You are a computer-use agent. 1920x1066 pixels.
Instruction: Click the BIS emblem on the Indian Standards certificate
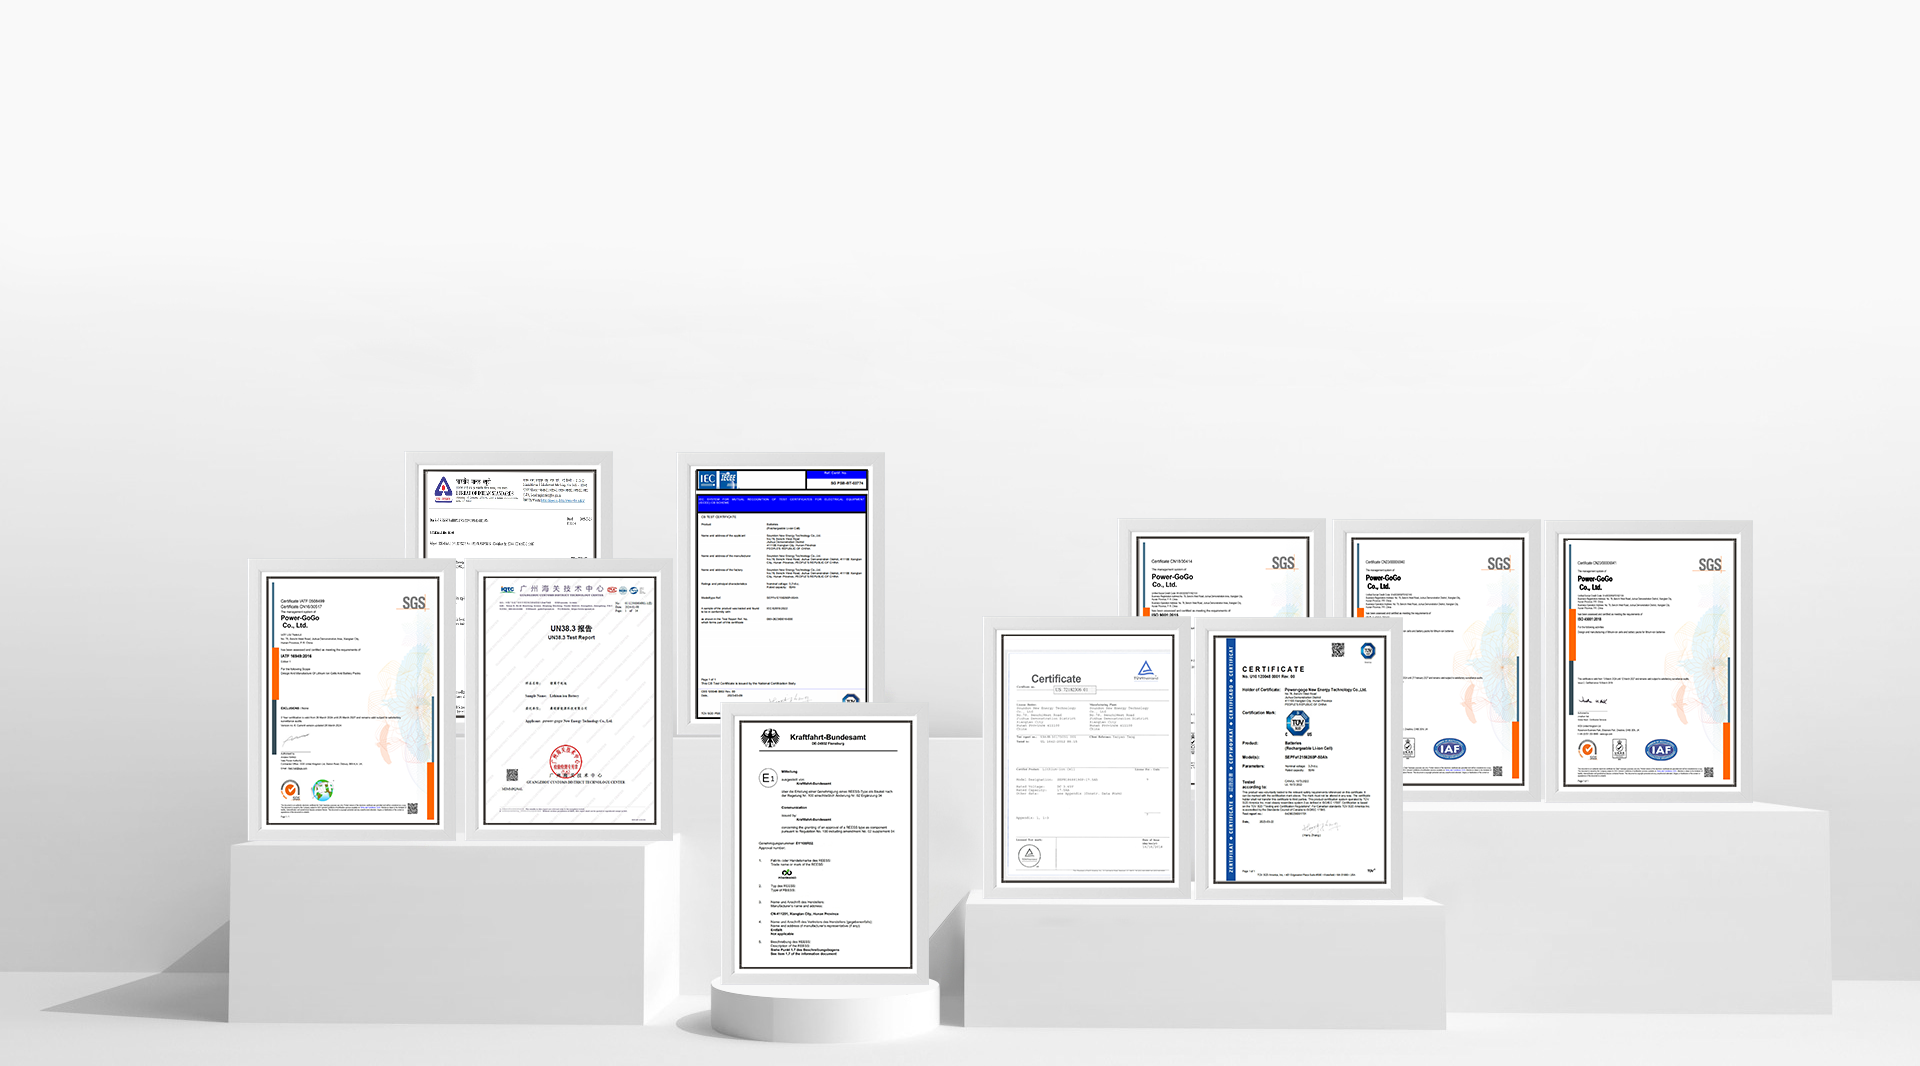pos(443,488)
